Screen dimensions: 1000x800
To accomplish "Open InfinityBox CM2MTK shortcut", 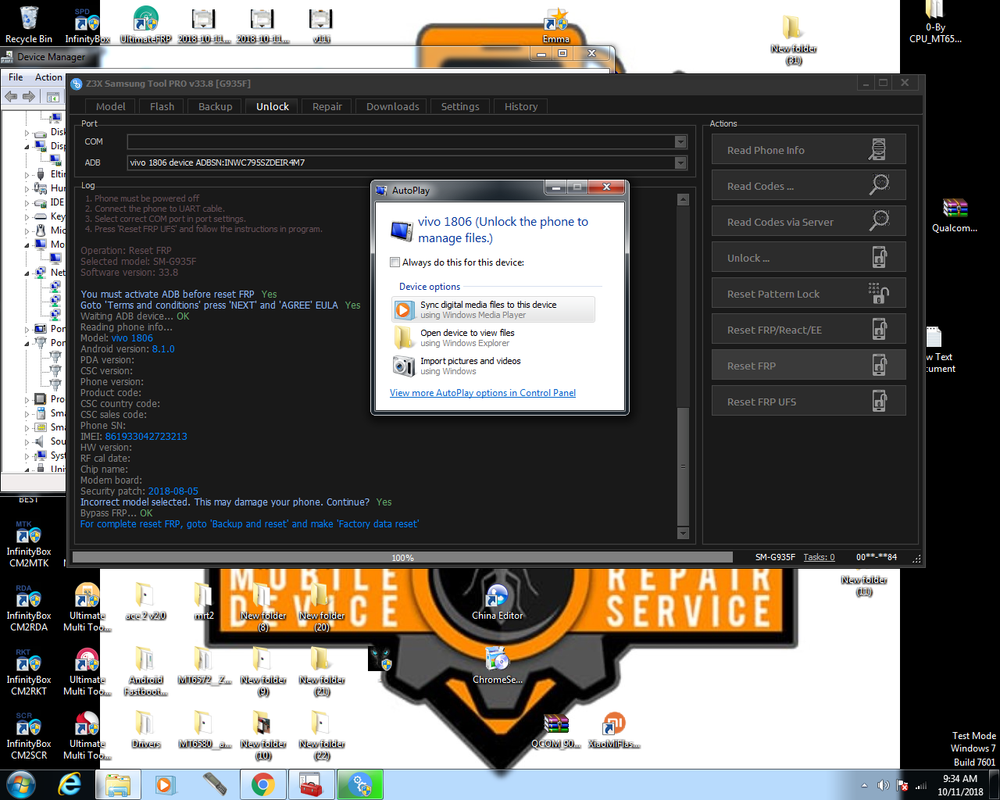I will (x=29, y=544).
